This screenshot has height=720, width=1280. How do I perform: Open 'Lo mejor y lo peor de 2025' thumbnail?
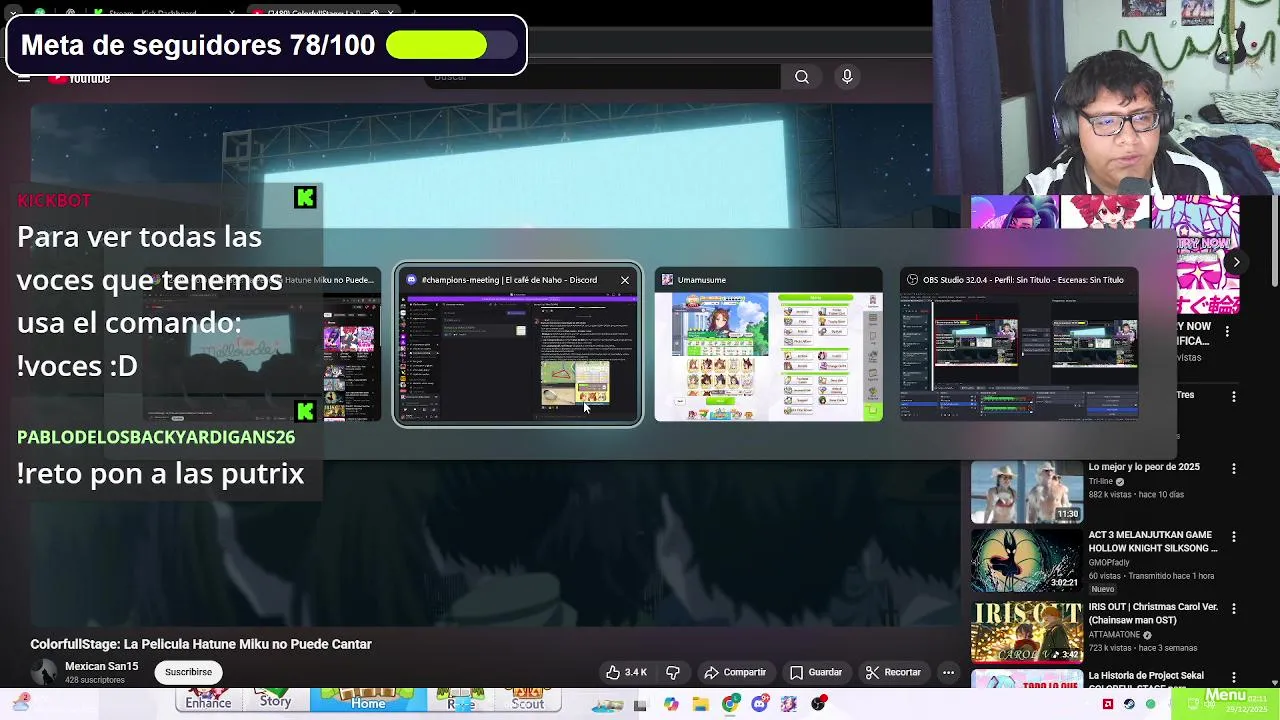coord(1026,491)
